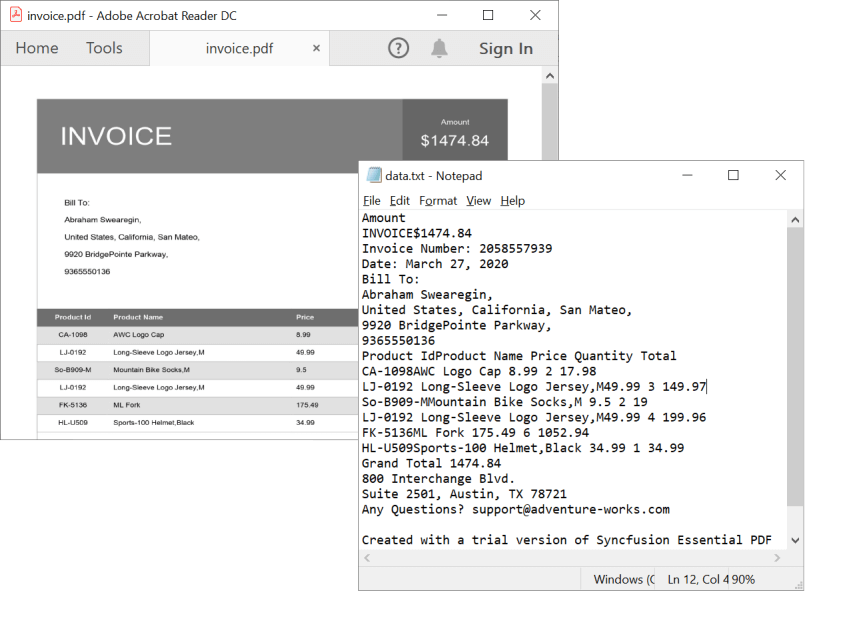Screen dimensions: 849x634
Task: Click 'Windows (C' encoding status bar entry
Action: click(x=624, y=579)
